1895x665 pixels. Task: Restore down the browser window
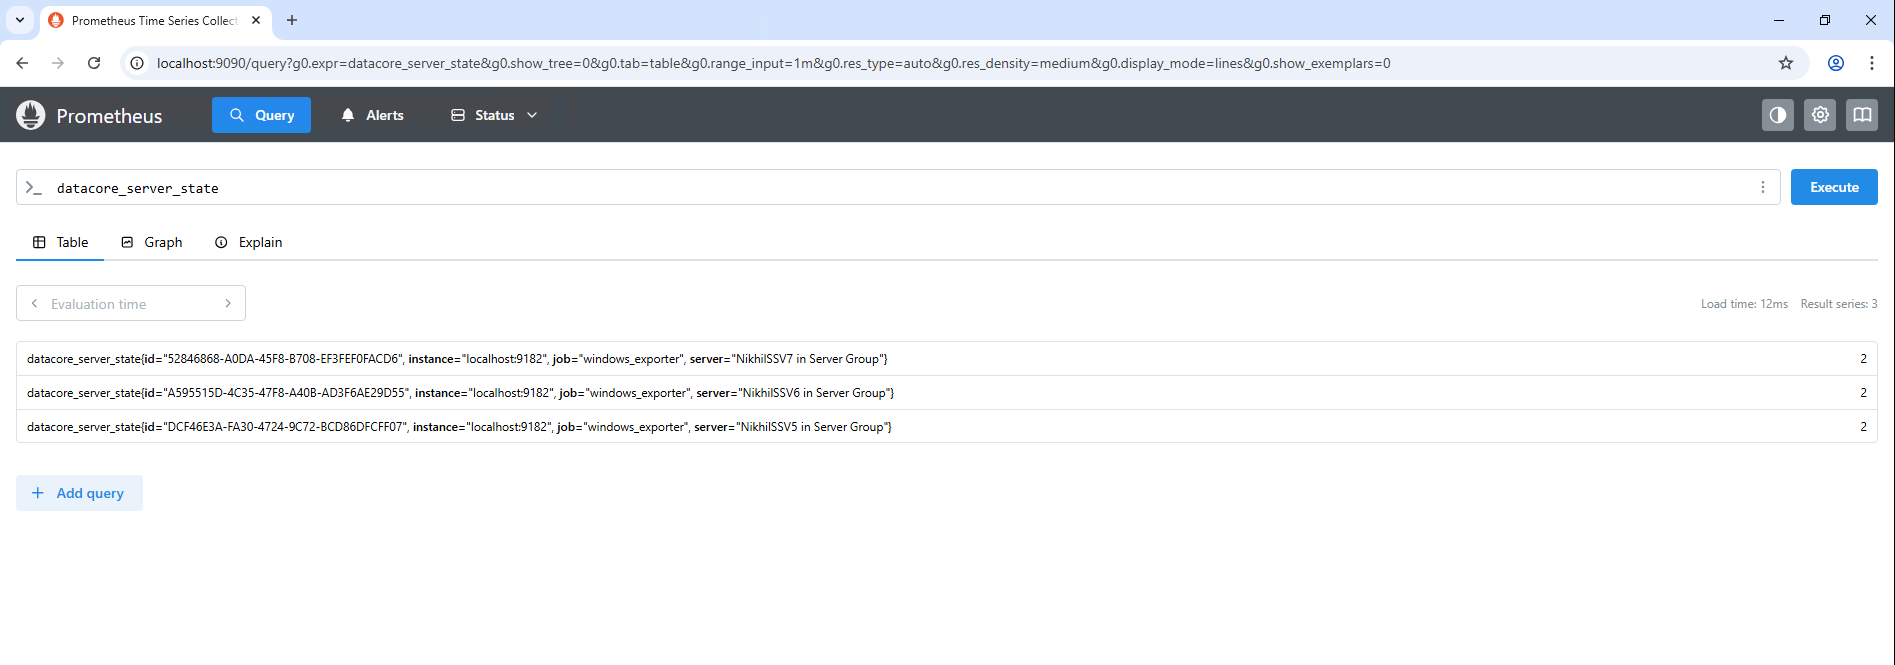(x=1824, y=20)
